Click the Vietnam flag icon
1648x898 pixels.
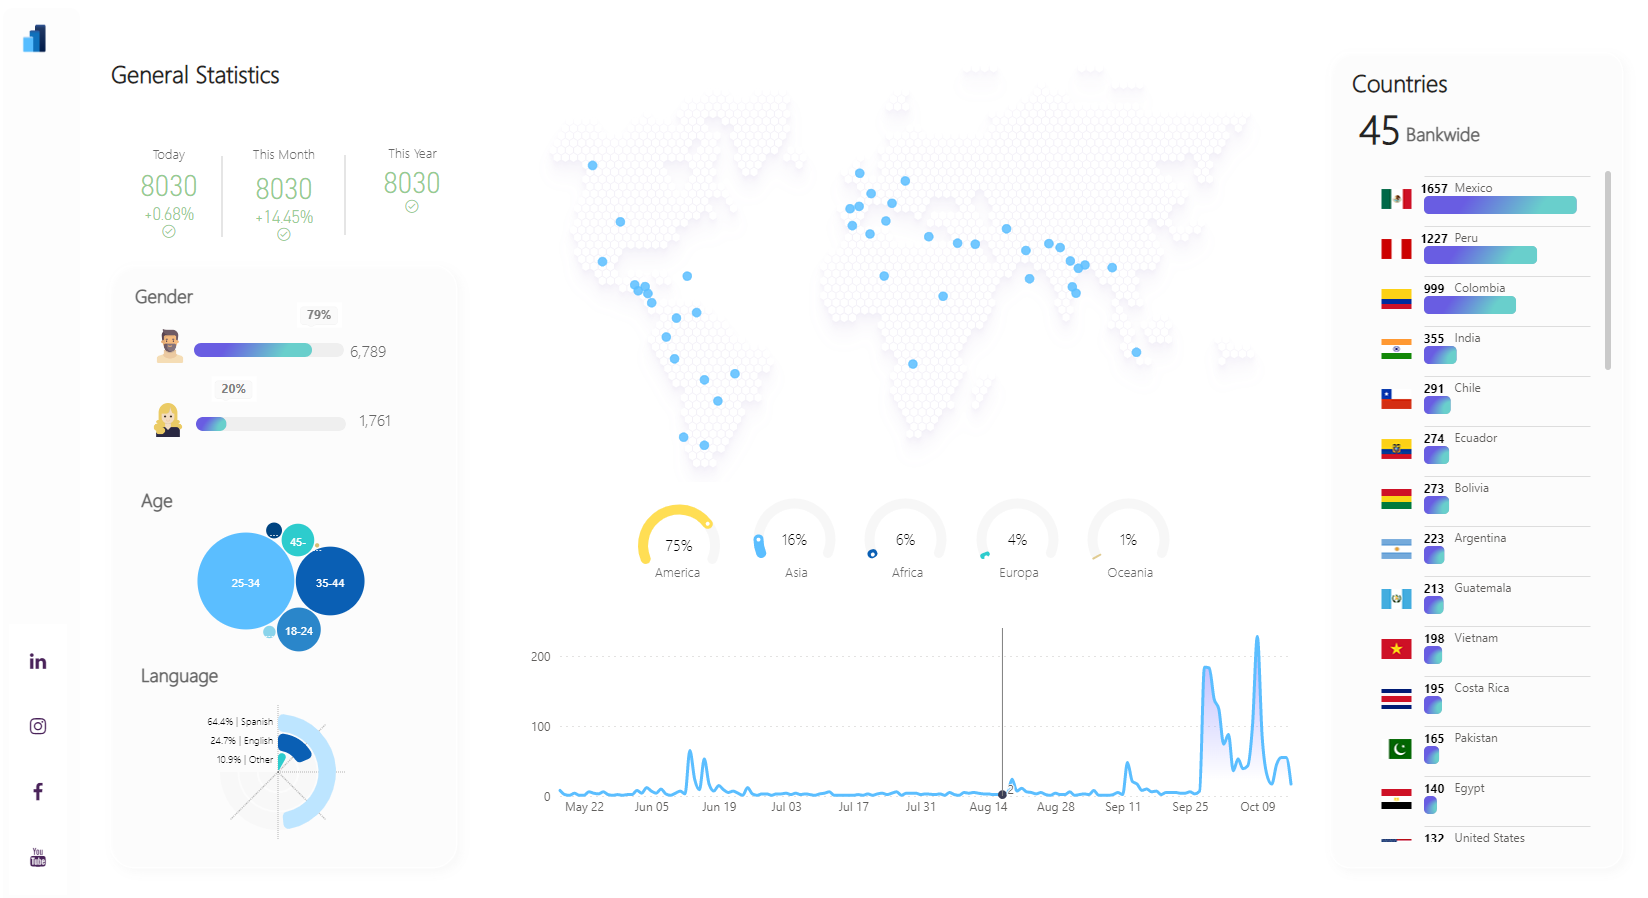coord(1396,649)
